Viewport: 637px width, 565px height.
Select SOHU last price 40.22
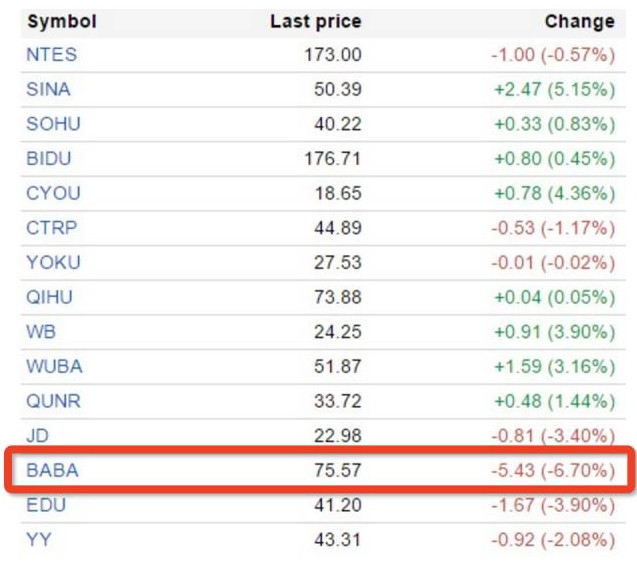click(338, 124)
